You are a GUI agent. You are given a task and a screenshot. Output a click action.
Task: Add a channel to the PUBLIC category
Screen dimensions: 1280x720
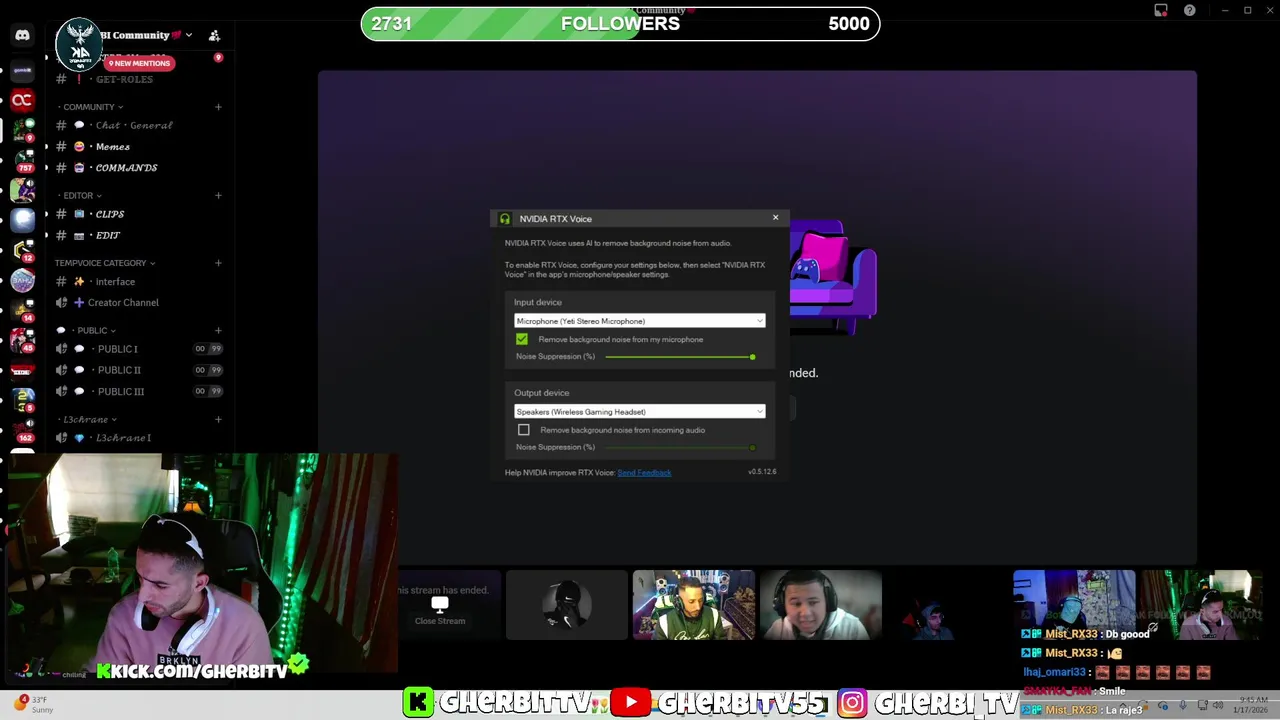click(218, 330)
